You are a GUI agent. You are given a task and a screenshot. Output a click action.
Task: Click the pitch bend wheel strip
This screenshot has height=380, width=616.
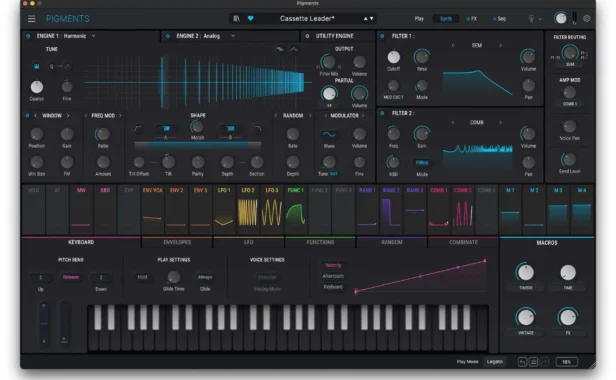pos(44,323)
